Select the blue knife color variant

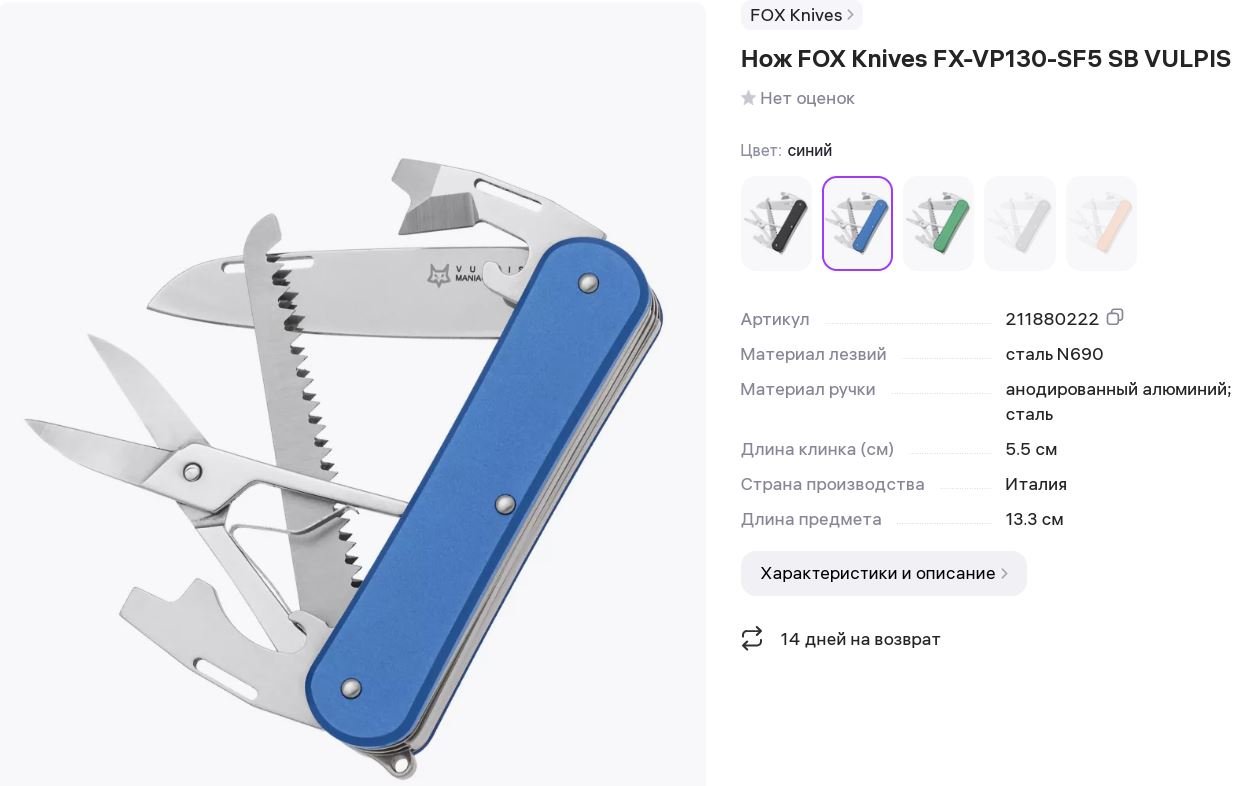[x=857, y=223]
